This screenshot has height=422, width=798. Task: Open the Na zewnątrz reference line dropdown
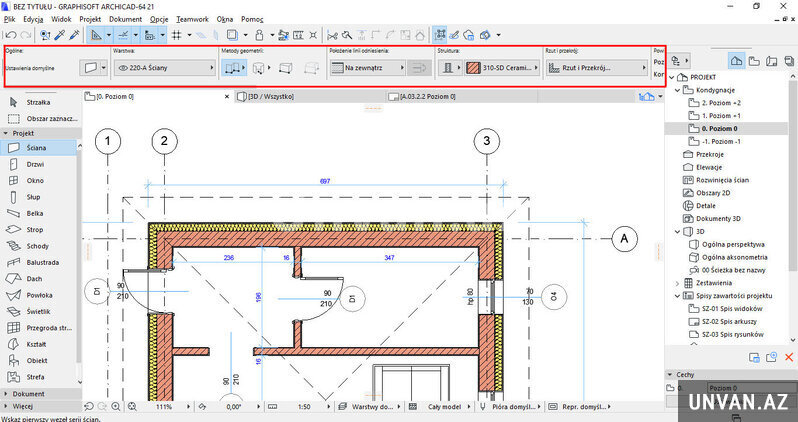coord(367,68)
